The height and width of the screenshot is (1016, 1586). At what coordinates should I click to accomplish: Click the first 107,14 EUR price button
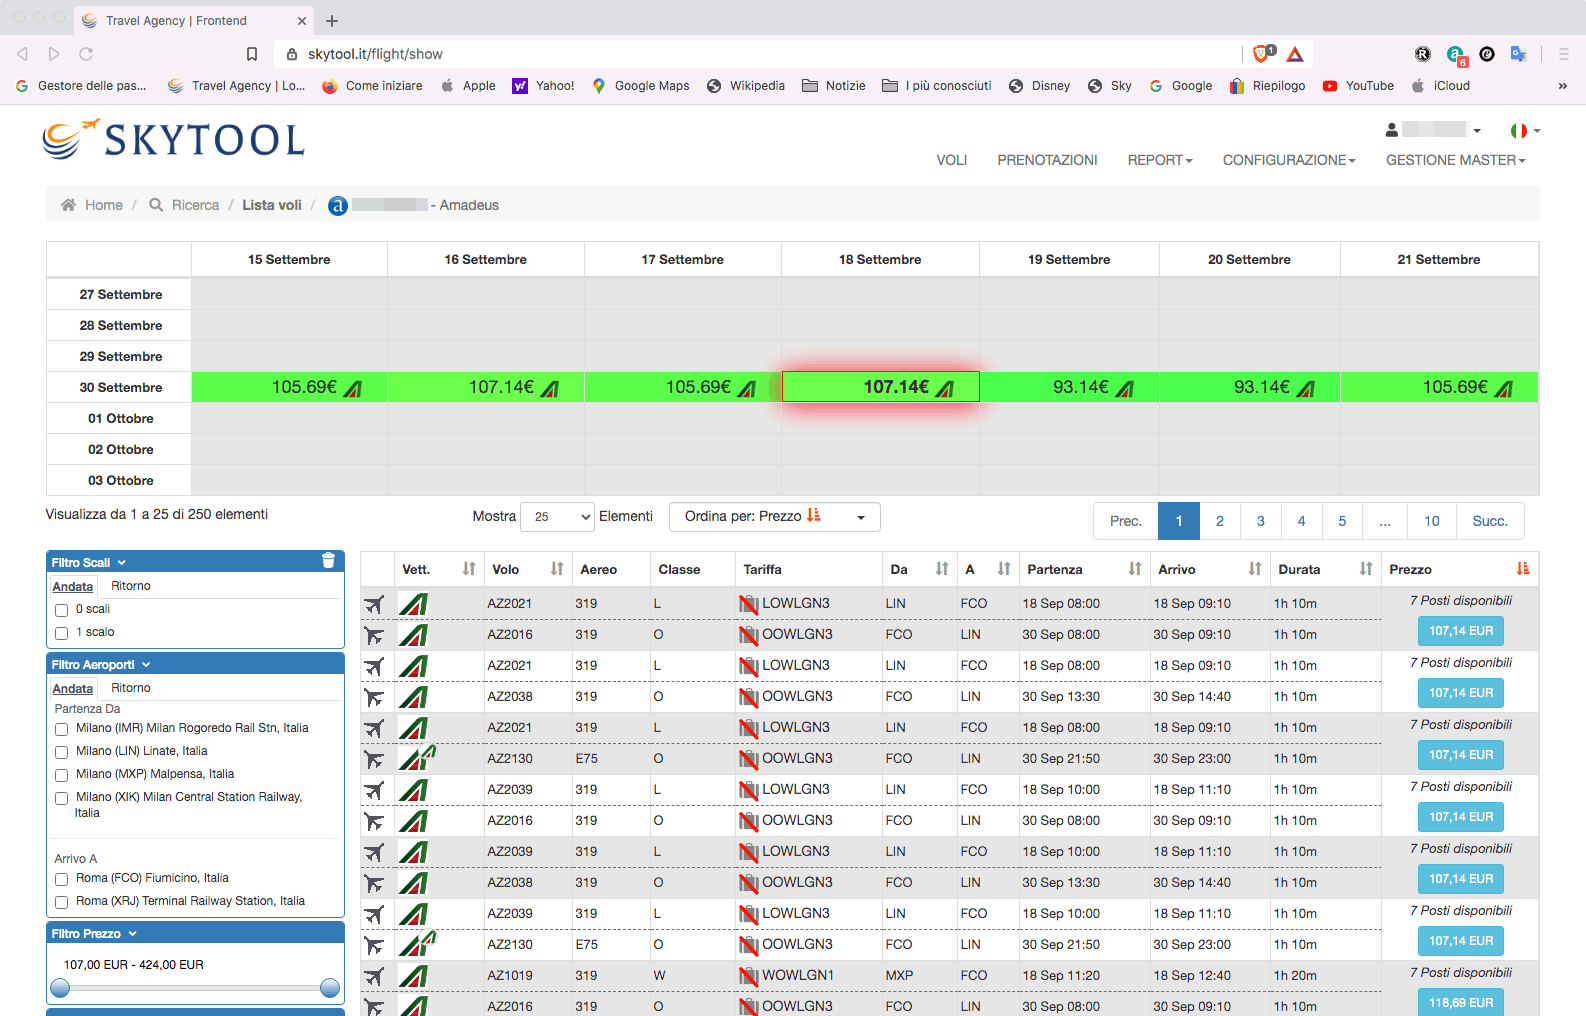tap(1460, 631)
